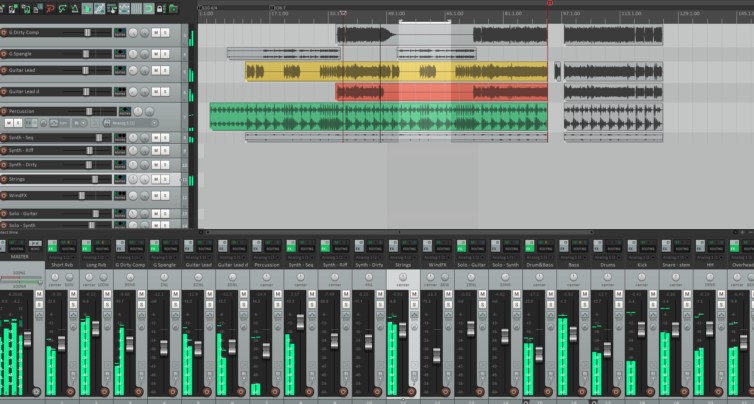Arm recording on G Dirty Comp track
The image size is (754, 404).
coord(3,33)
